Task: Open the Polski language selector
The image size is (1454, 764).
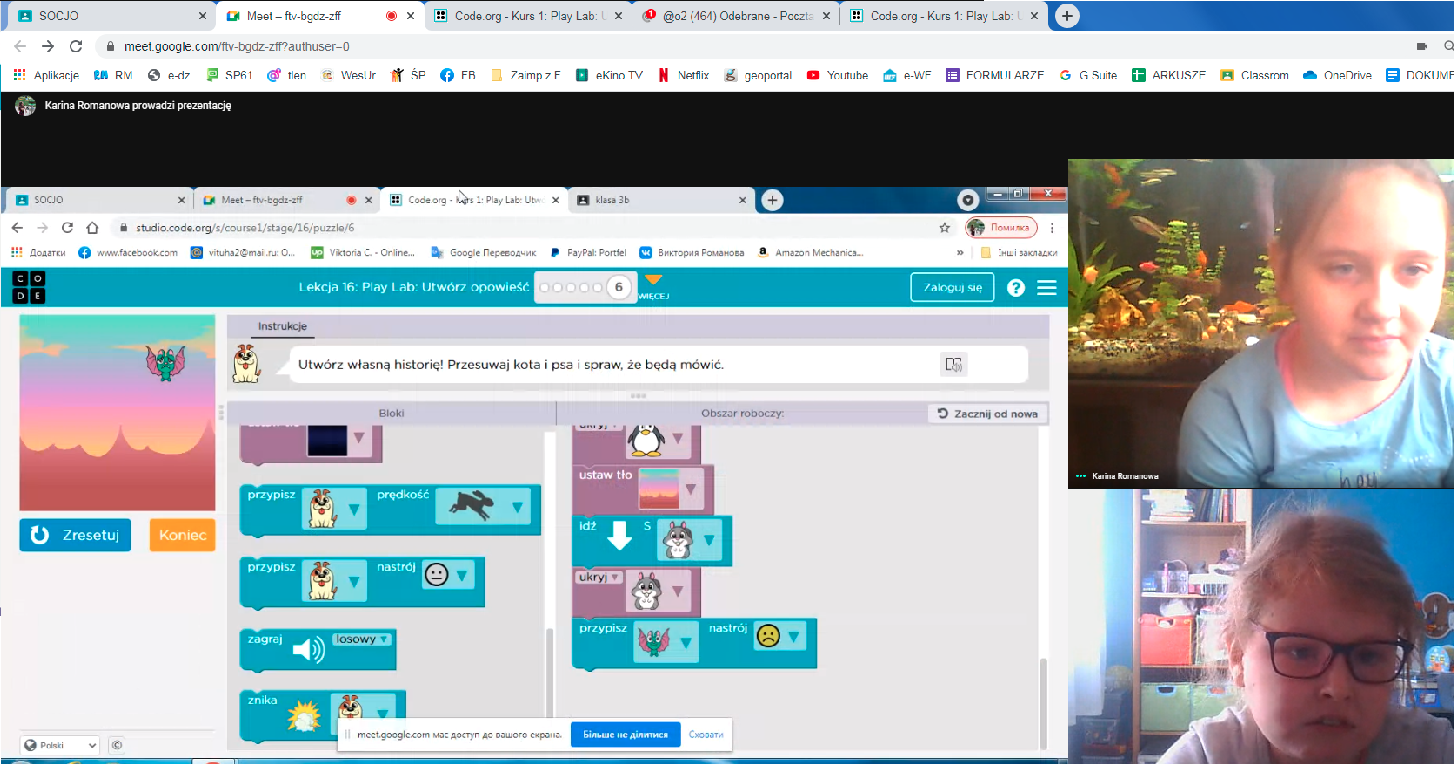Action: pos(60,745)
